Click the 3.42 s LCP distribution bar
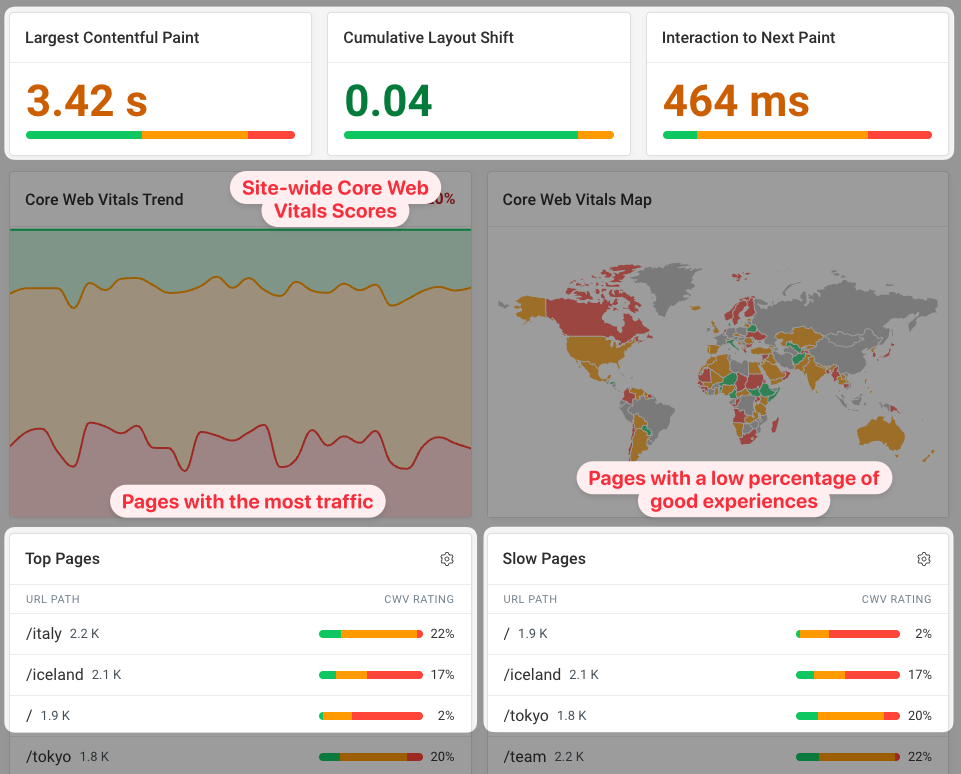The width and height of the screenshot is (961, 774). point(160,134)
